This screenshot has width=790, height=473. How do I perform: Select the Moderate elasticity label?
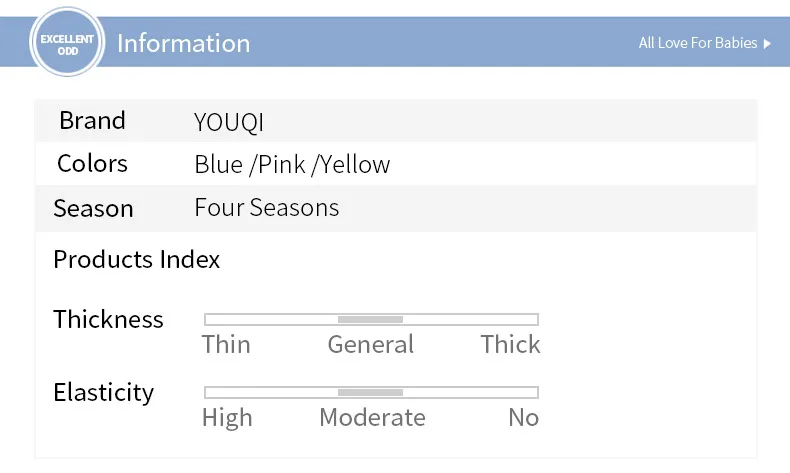pyautogui.click(x=372, y=417)
